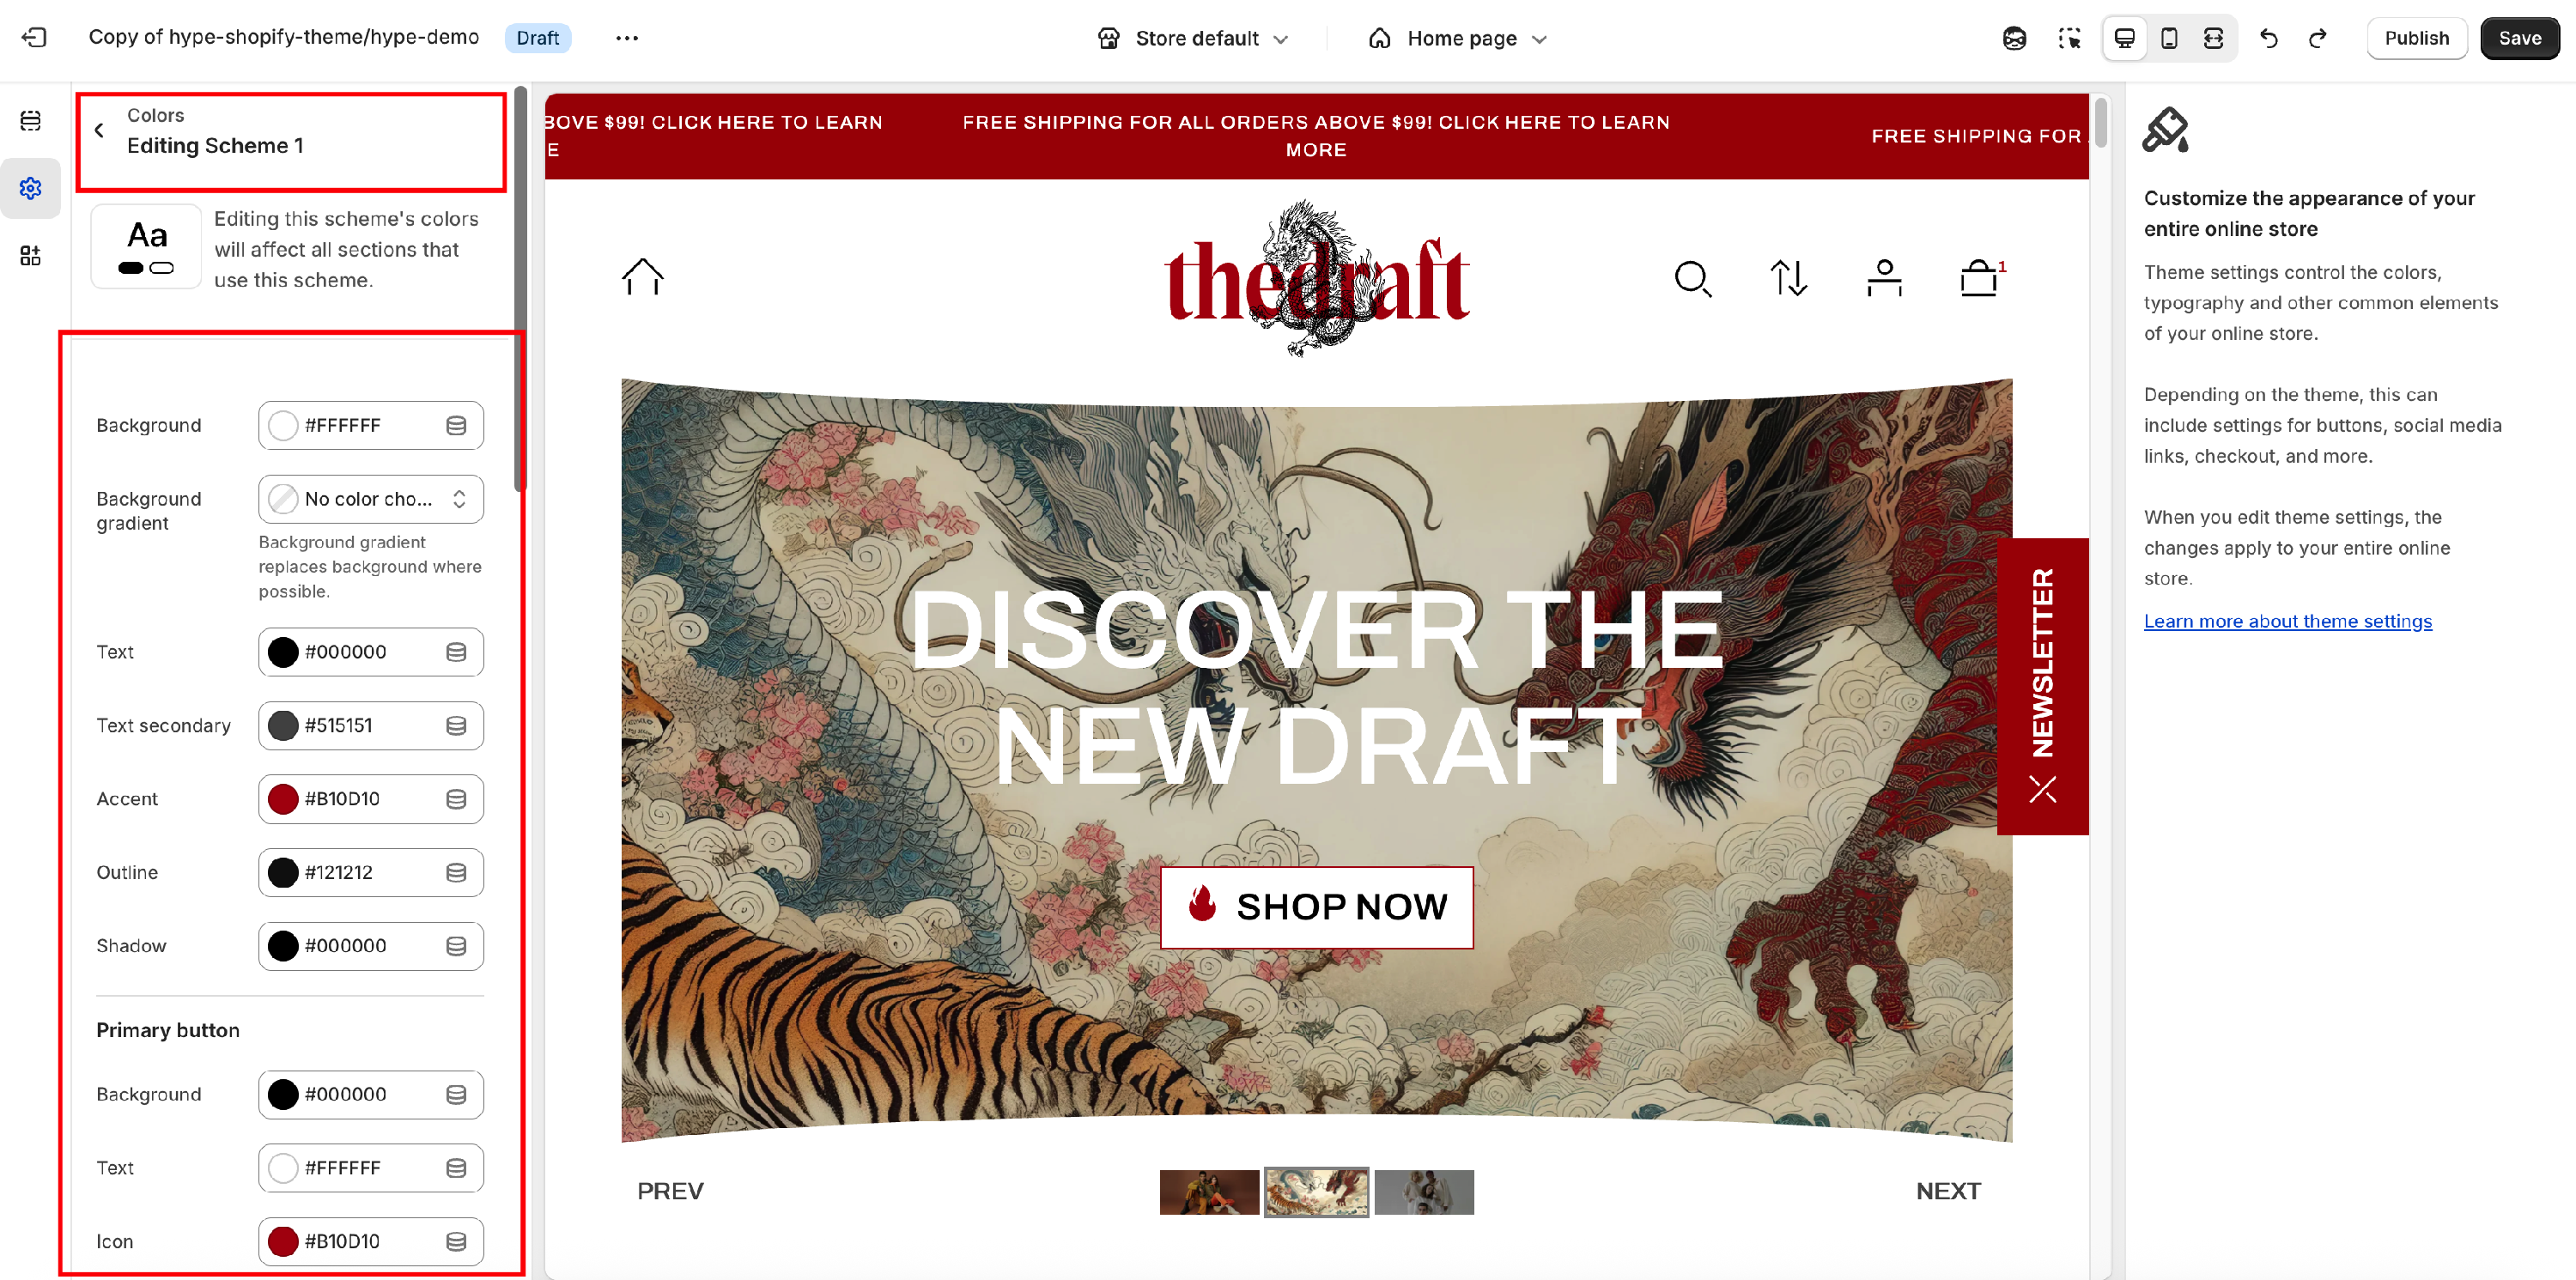Expand Background gradient color chooser

(x=371, y=499)
